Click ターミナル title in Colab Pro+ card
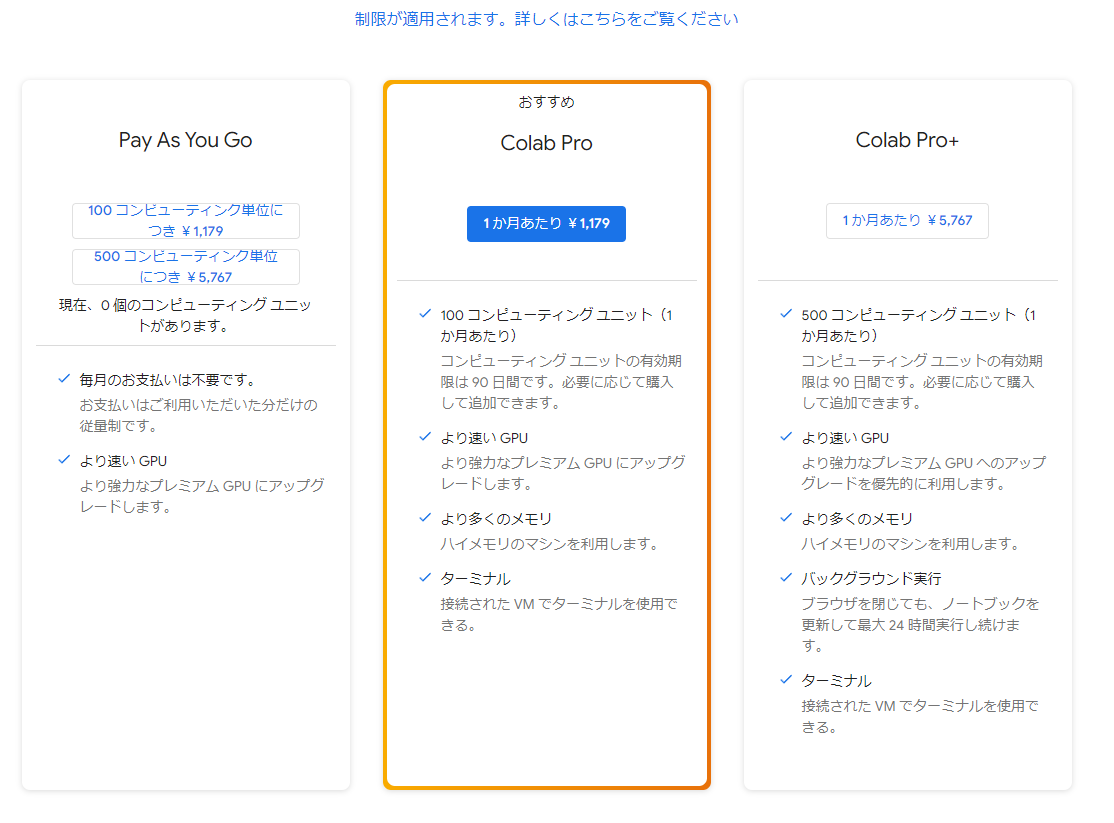The height and width of the screenshot is (823, 1114). point(836,682)
